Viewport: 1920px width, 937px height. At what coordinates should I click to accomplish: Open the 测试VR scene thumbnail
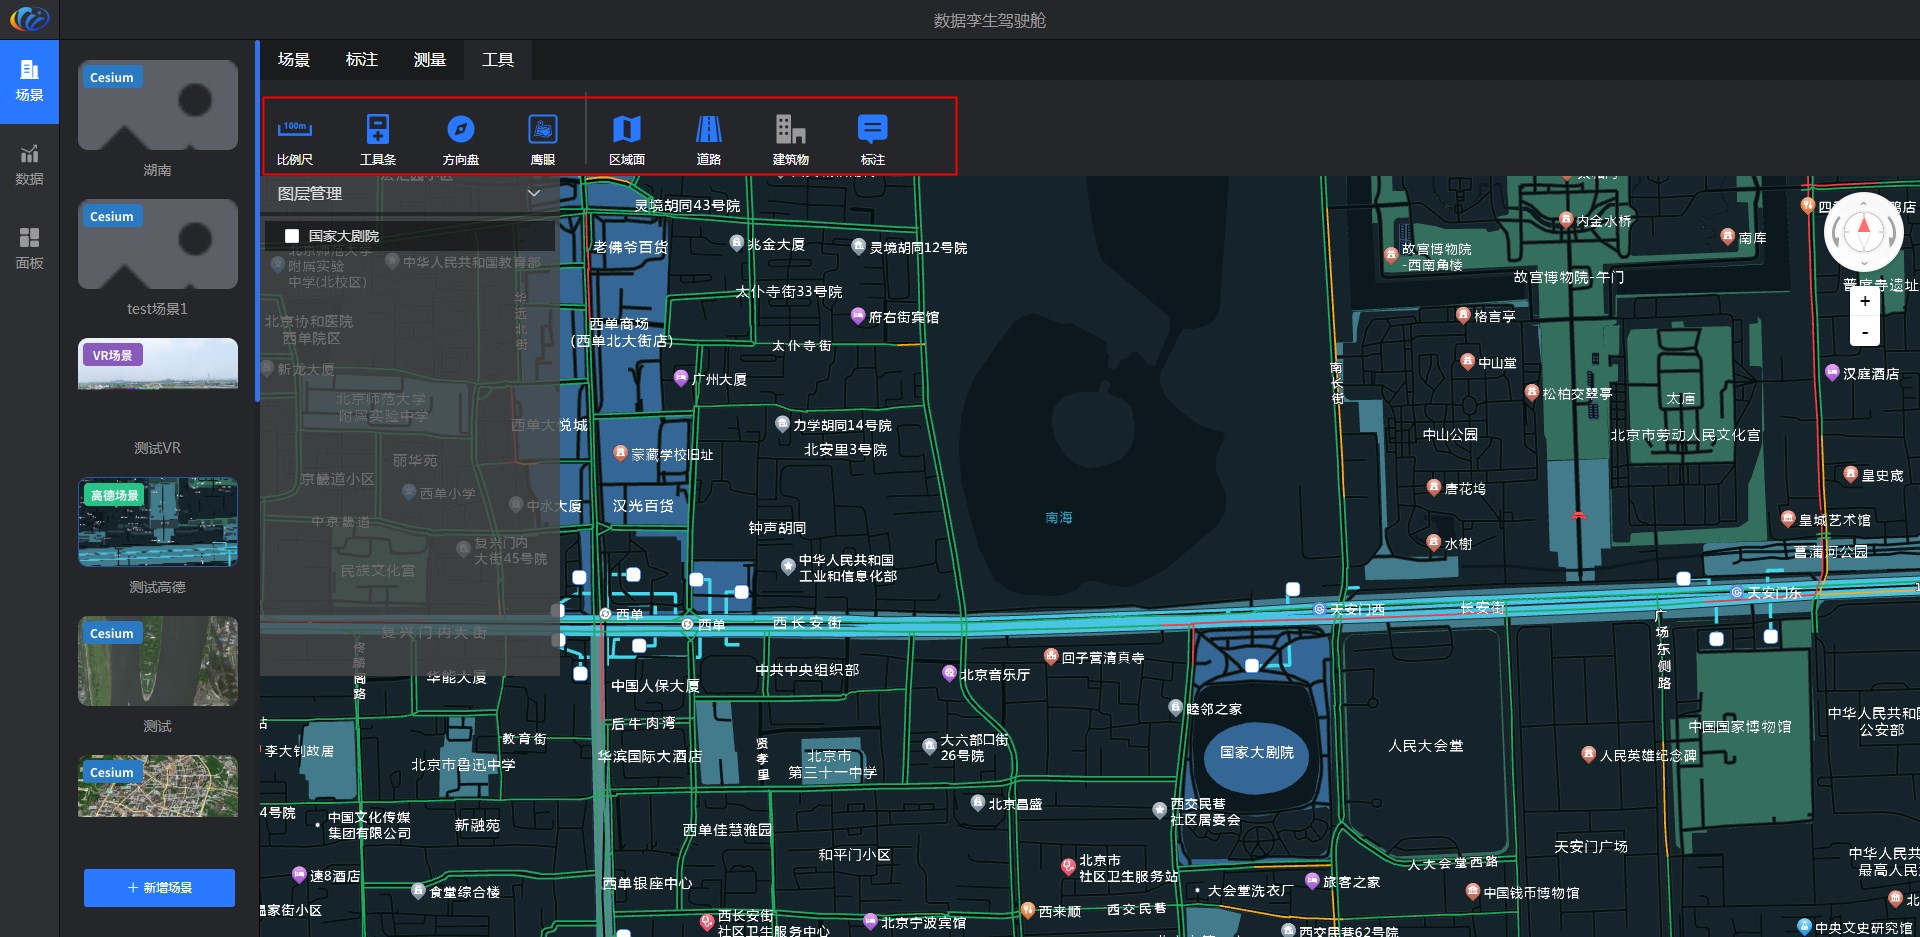click(158, 364)
